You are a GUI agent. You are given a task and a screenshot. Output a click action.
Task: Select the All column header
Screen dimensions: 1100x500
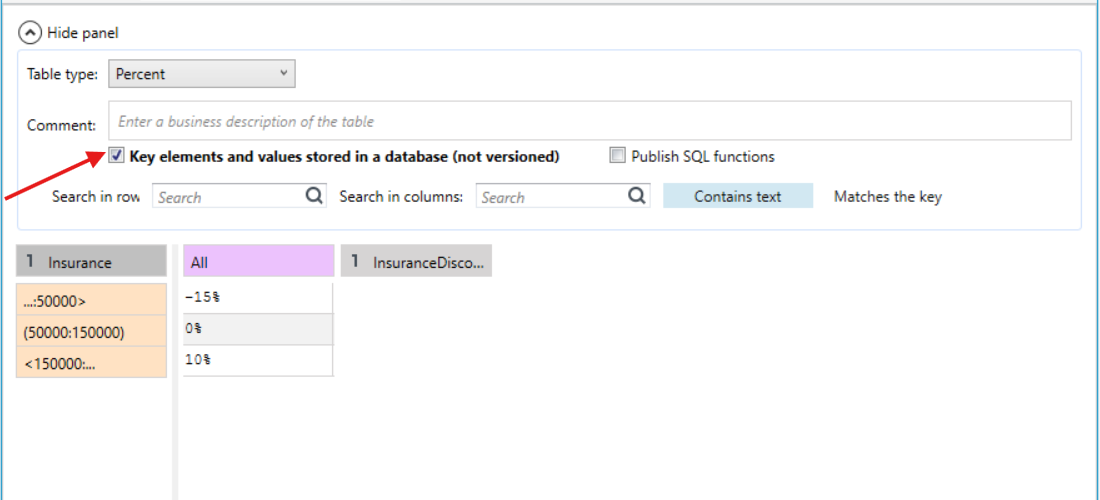(258, 262)
